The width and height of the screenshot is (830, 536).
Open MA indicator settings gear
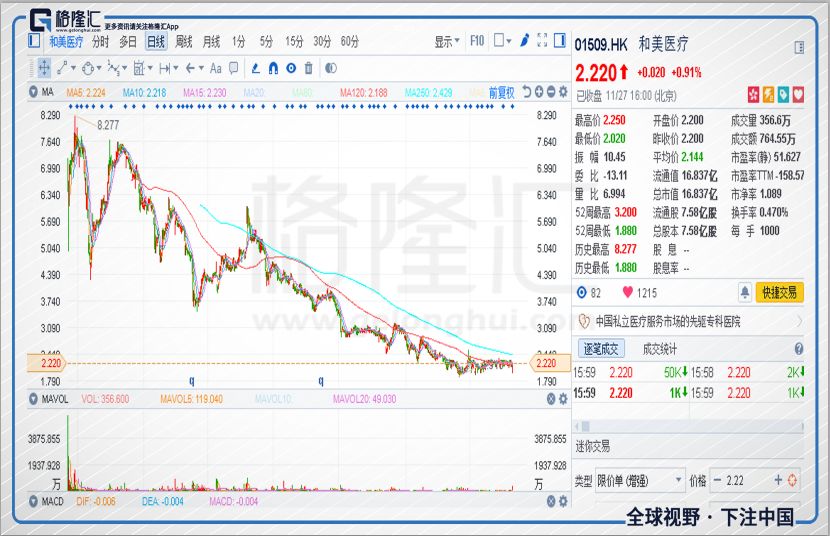click(563, 92)
